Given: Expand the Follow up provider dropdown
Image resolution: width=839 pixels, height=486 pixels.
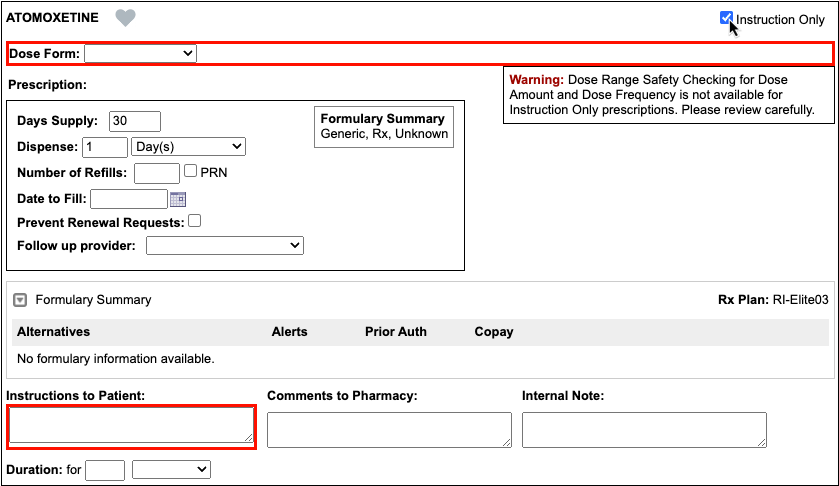Looking at the screenshot, I should (x=224, y=245).
